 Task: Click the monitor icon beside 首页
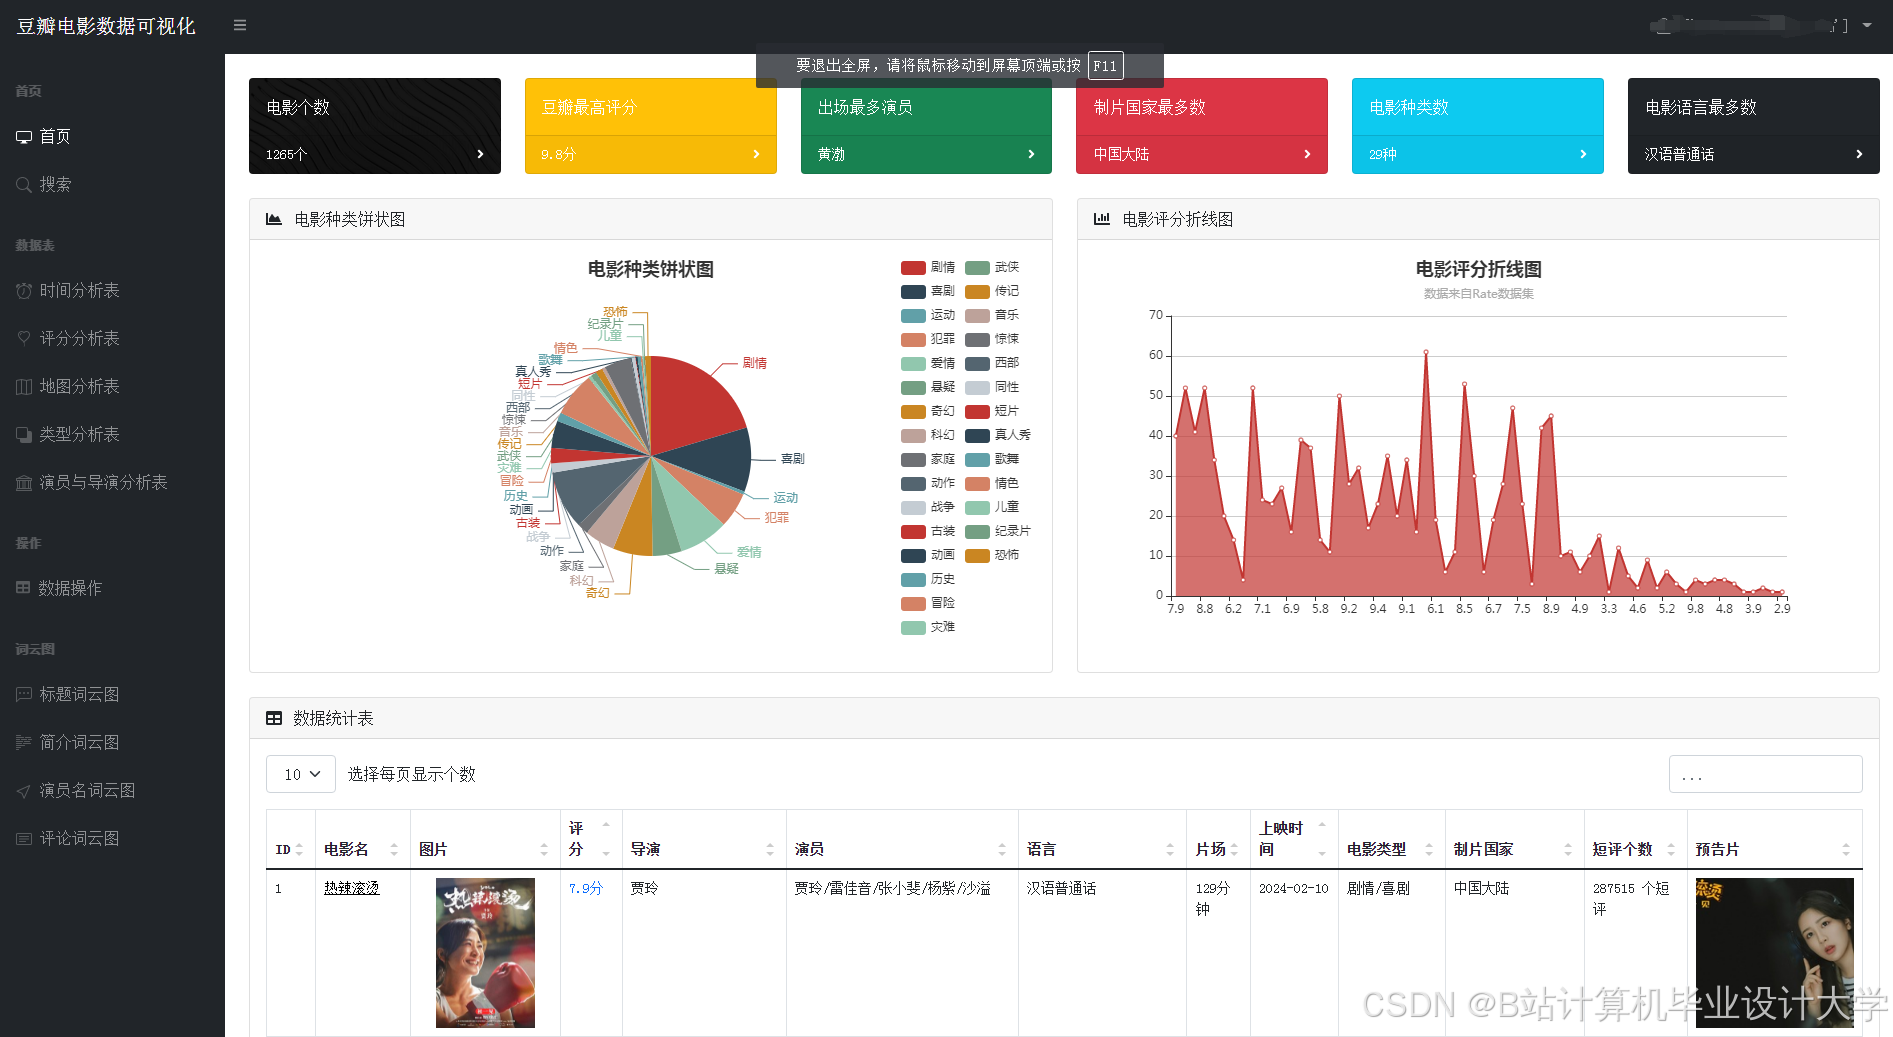[x=24, y=137]
